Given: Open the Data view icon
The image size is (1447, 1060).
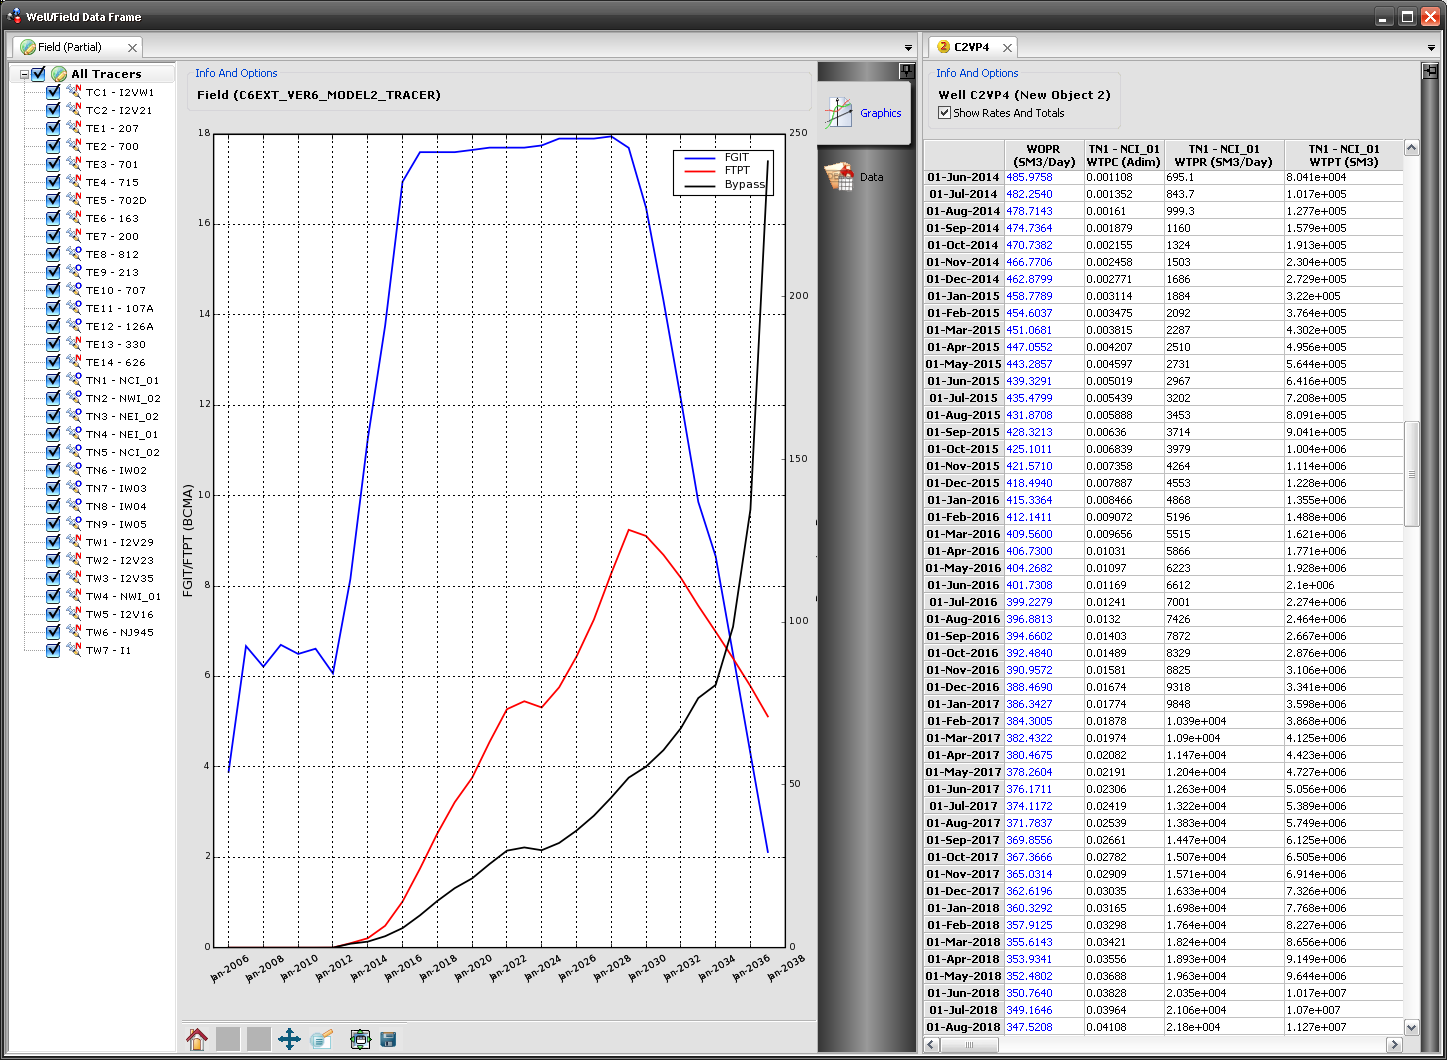Looking at the screenshot, I should coord(855,177).
